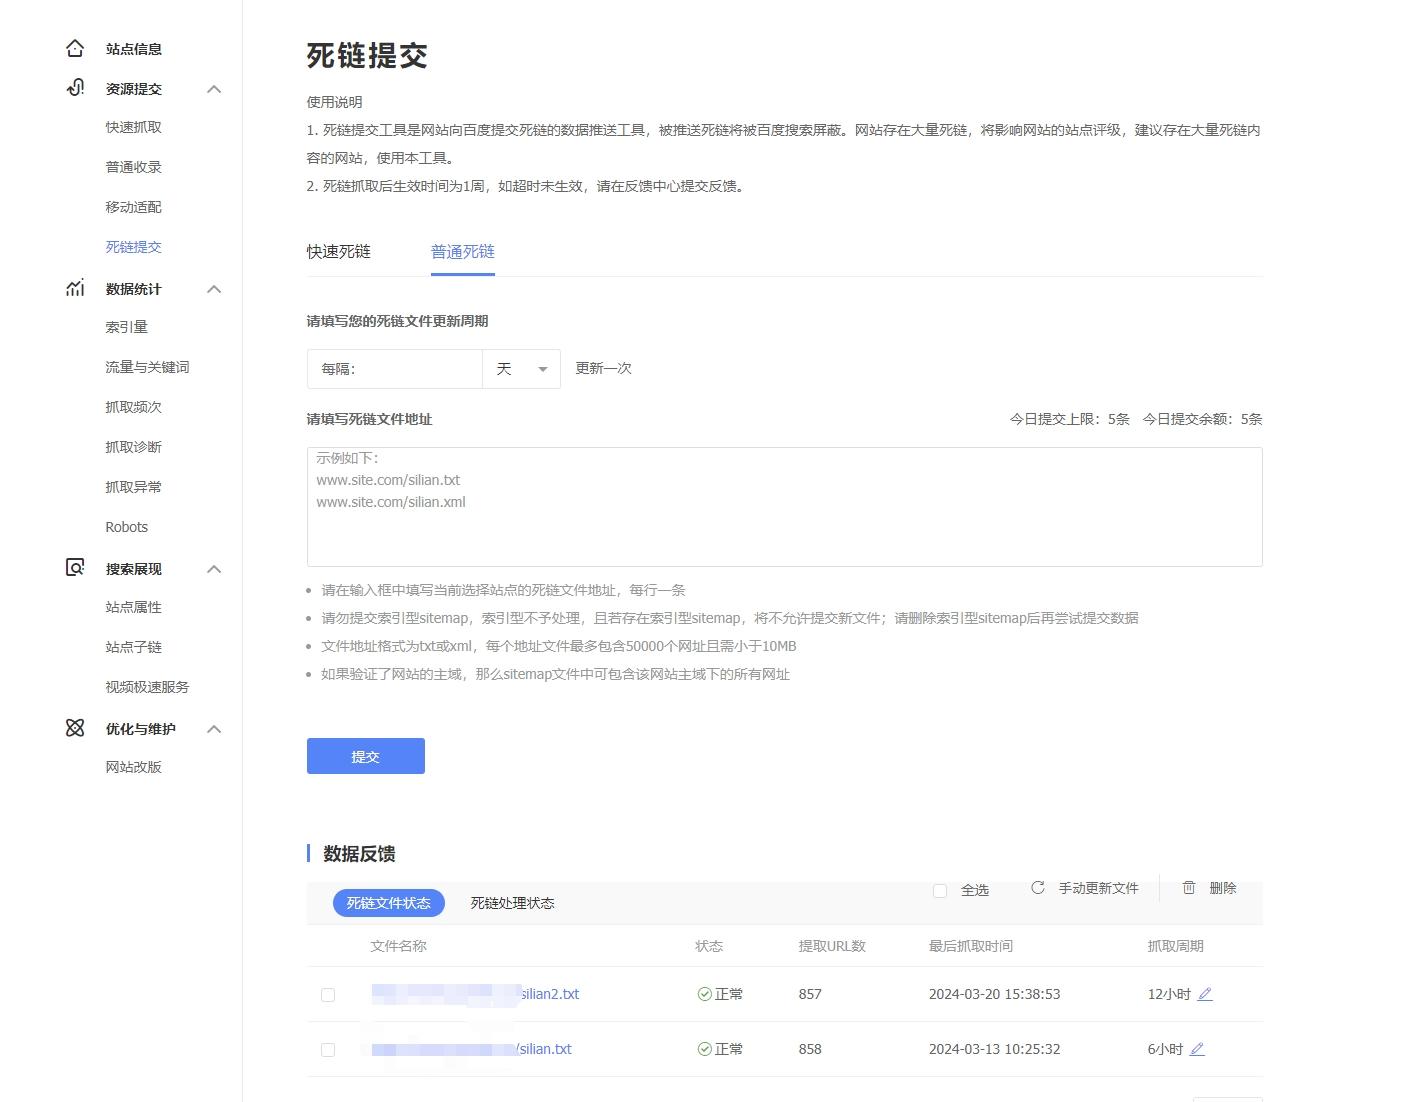Select the silian2.txt row checkbox
This screenshot has width=1417, height=1102.
(328, 995)
